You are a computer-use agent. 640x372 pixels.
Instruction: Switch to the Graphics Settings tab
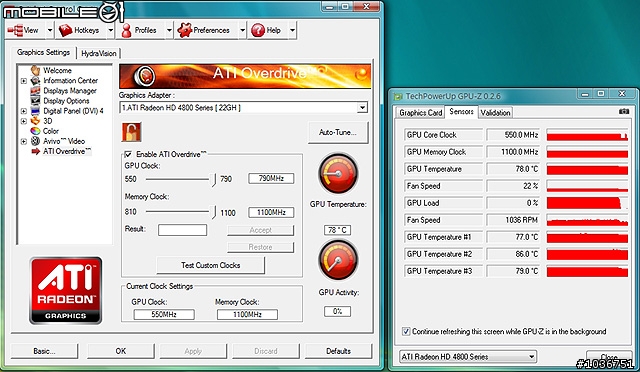point(44,52)
